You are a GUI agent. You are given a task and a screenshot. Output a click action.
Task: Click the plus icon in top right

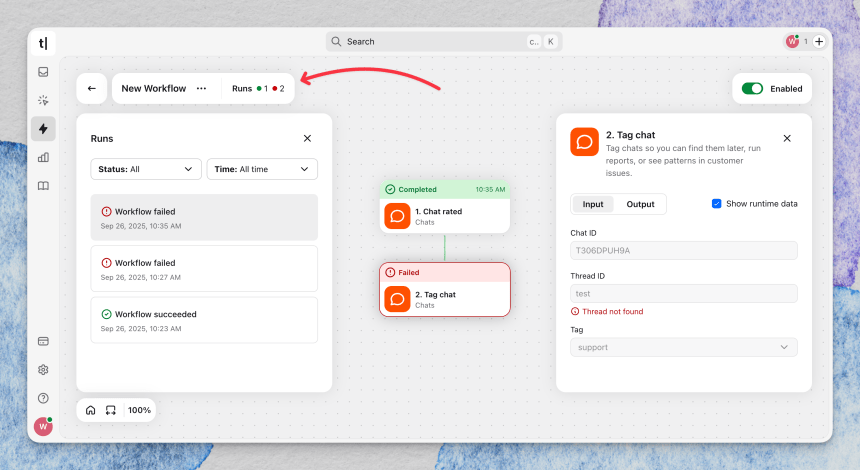pos(819,41)
